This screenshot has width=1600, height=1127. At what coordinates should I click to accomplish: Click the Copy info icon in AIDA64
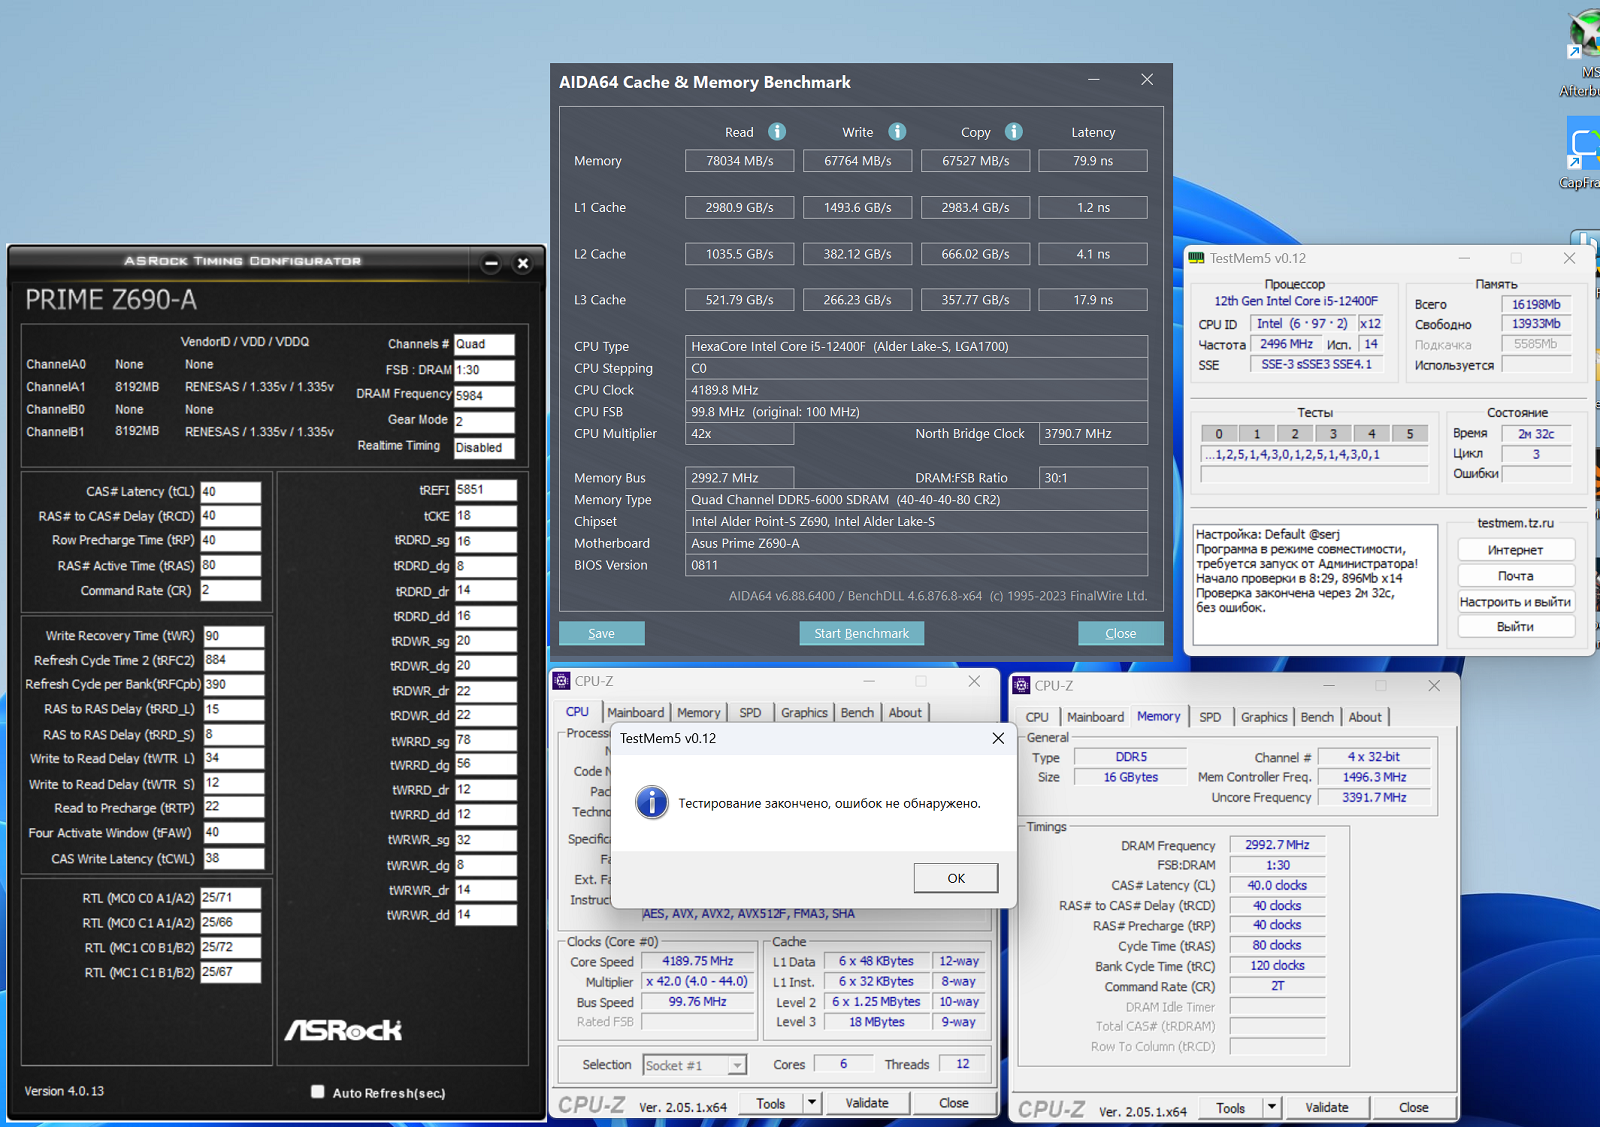tap(1014, 132)
